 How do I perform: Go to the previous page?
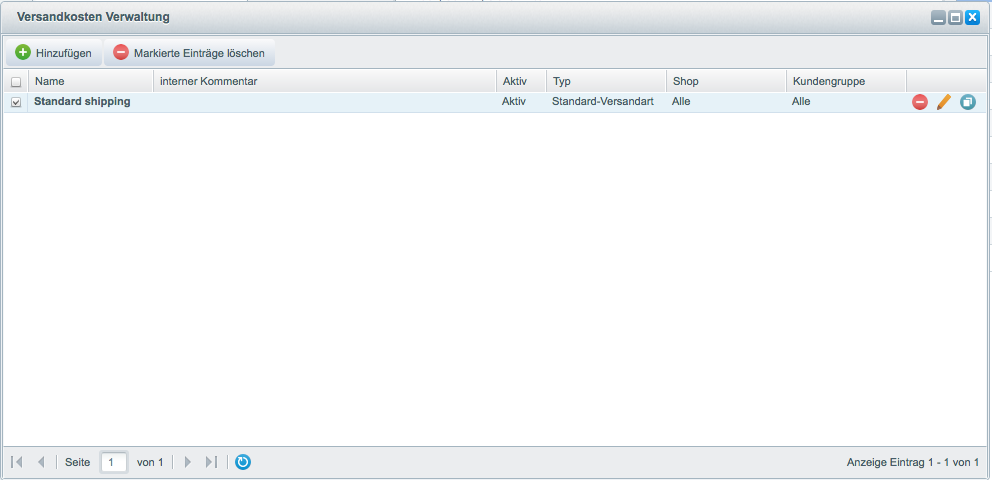point(41,462)
